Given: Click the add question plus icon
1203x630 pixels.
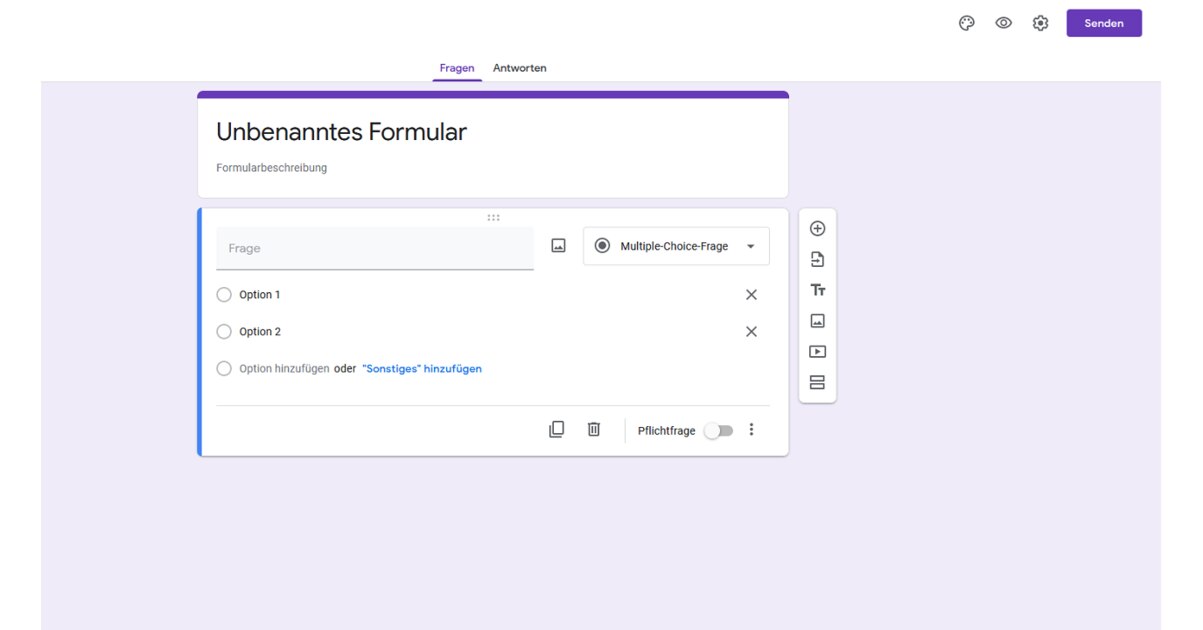Looking at the screenshot, I should (817, 229).
